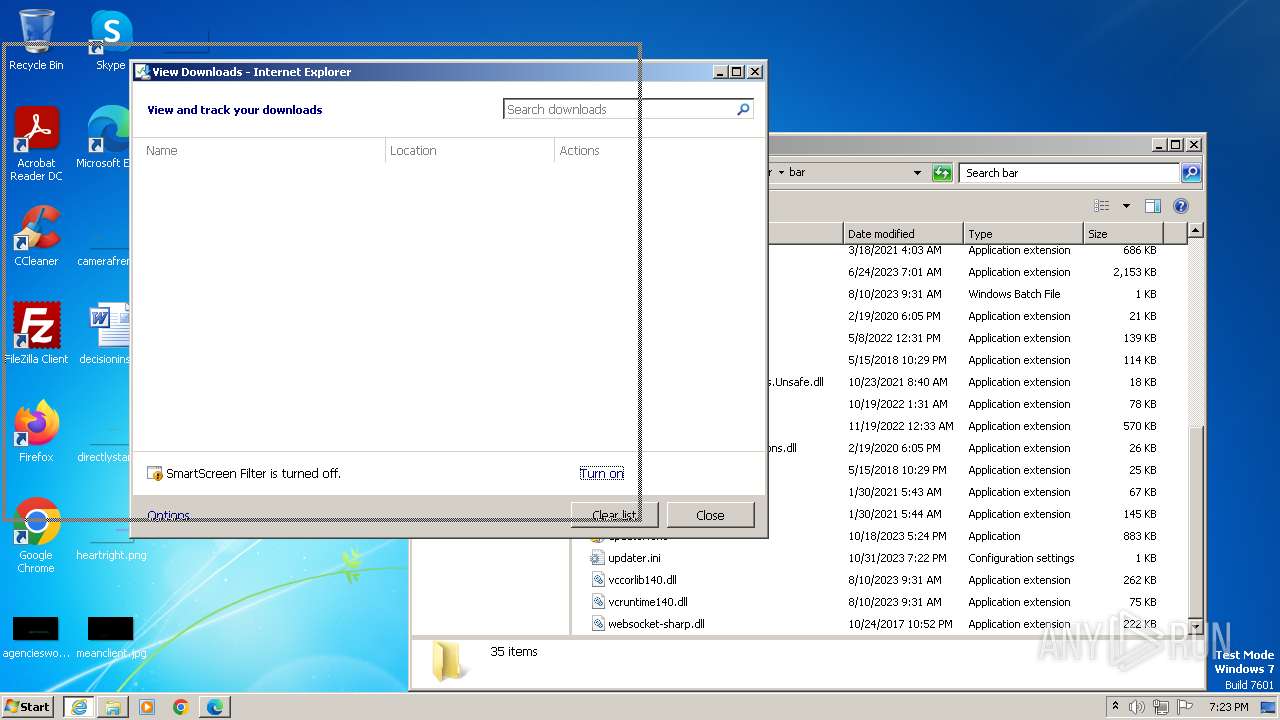Toggle the Explorer preview pane
This screenshot has height=720, width=1280.
(x=1153, y=206)
